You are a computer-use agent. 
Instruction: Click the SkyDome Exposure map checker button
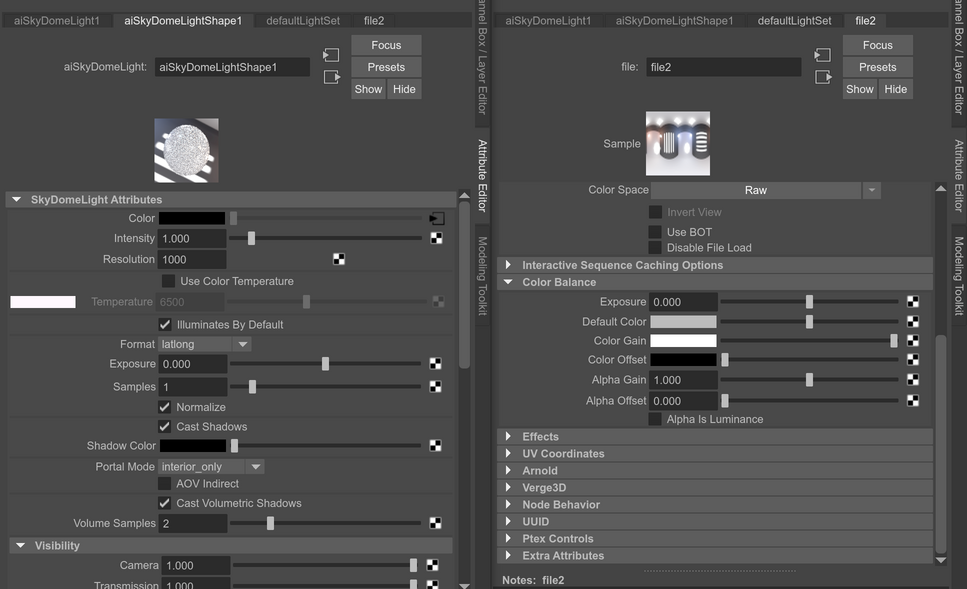point(435,364)
